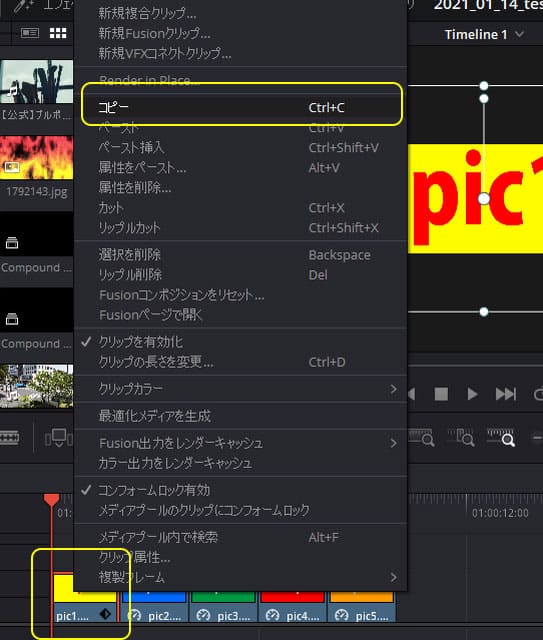Click pic1 clip keyframe diamond icon

[105, 614]
